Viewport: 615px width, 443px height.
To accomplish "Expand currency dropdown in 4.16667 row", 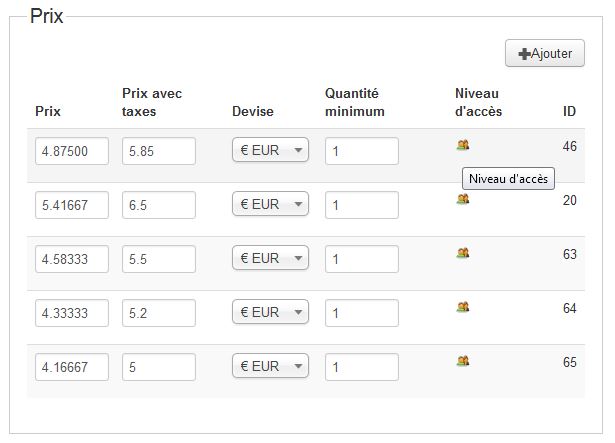I will click(270, 367).
